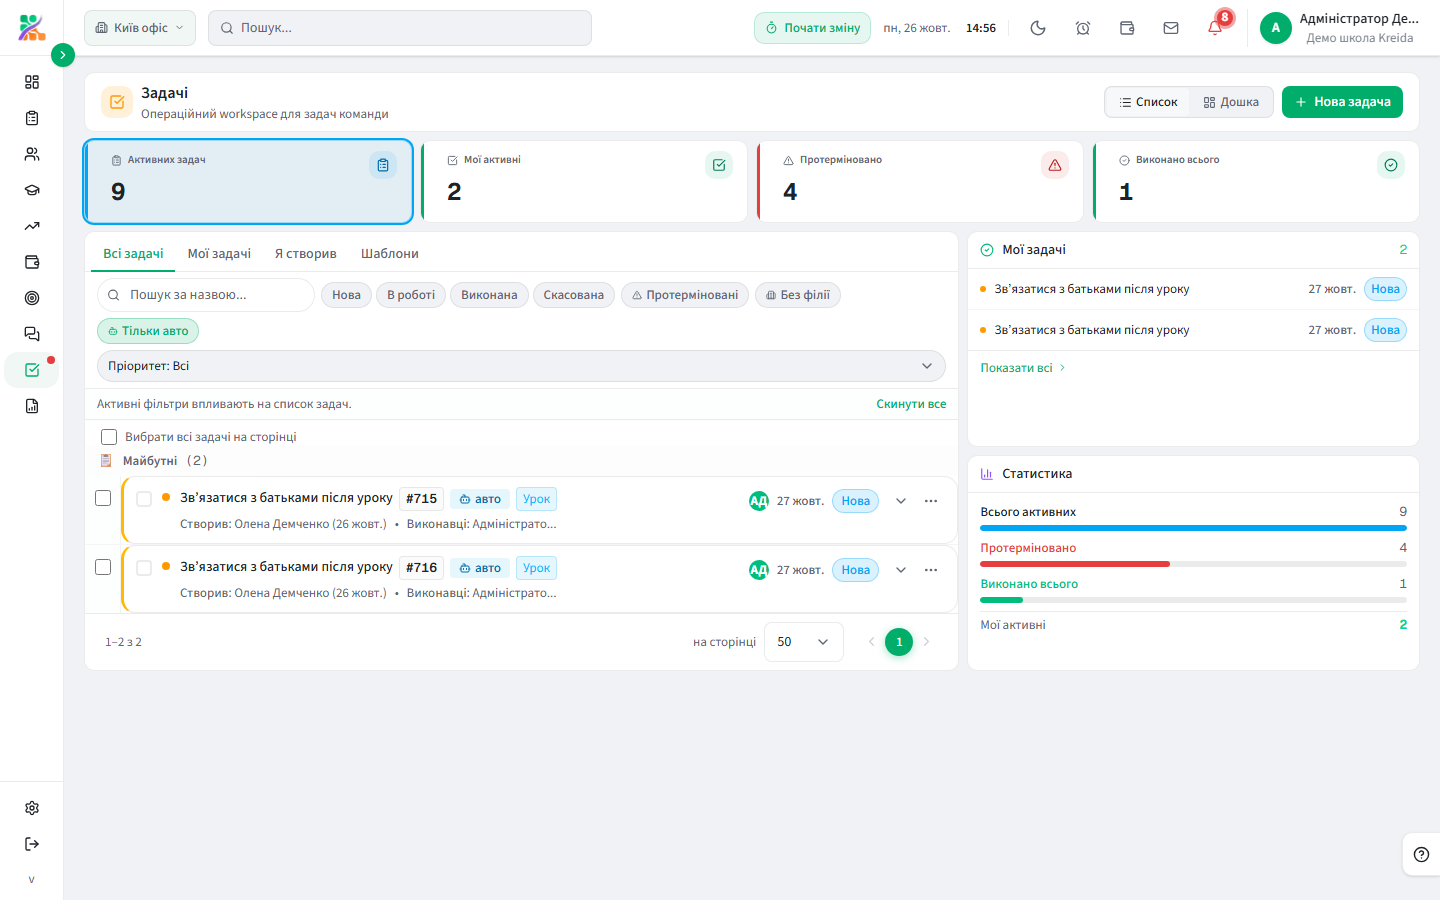Expand details chevron for task #716

coord(901,570)
